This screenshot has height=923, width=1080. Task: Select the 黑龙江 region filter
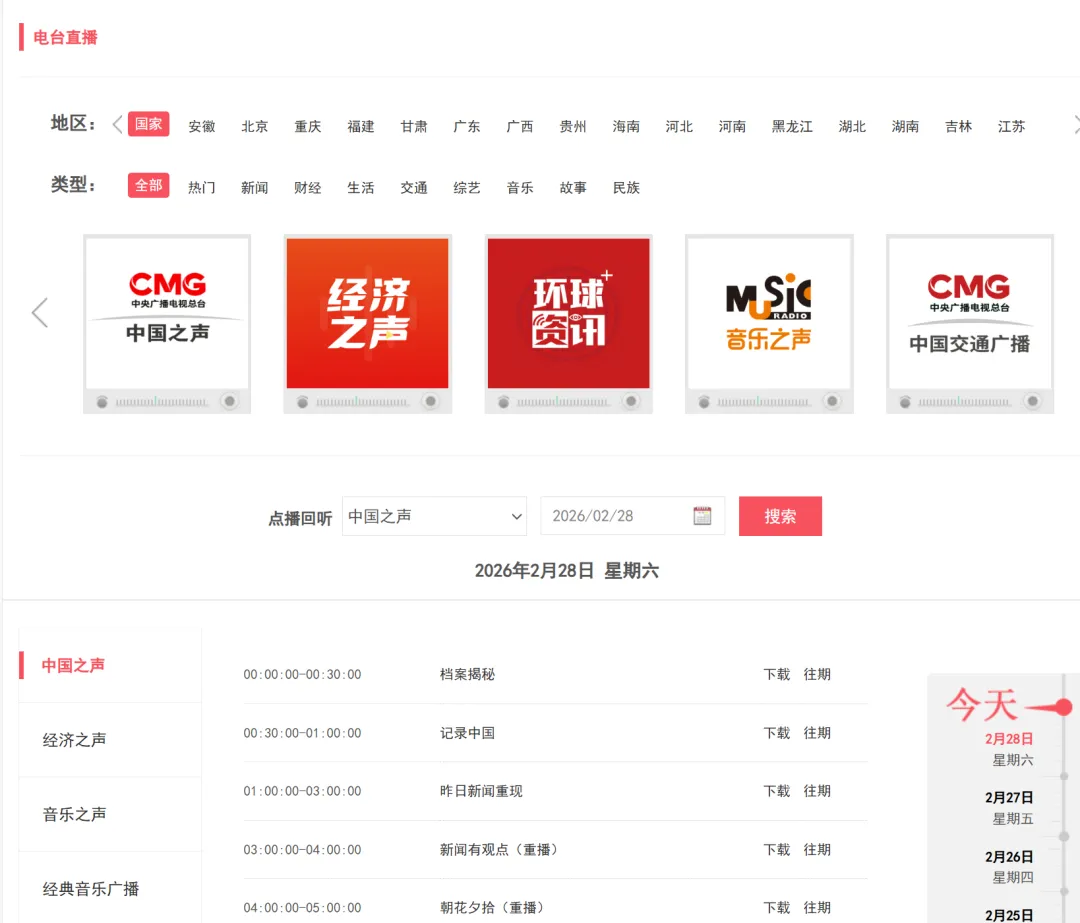[792, 126]
